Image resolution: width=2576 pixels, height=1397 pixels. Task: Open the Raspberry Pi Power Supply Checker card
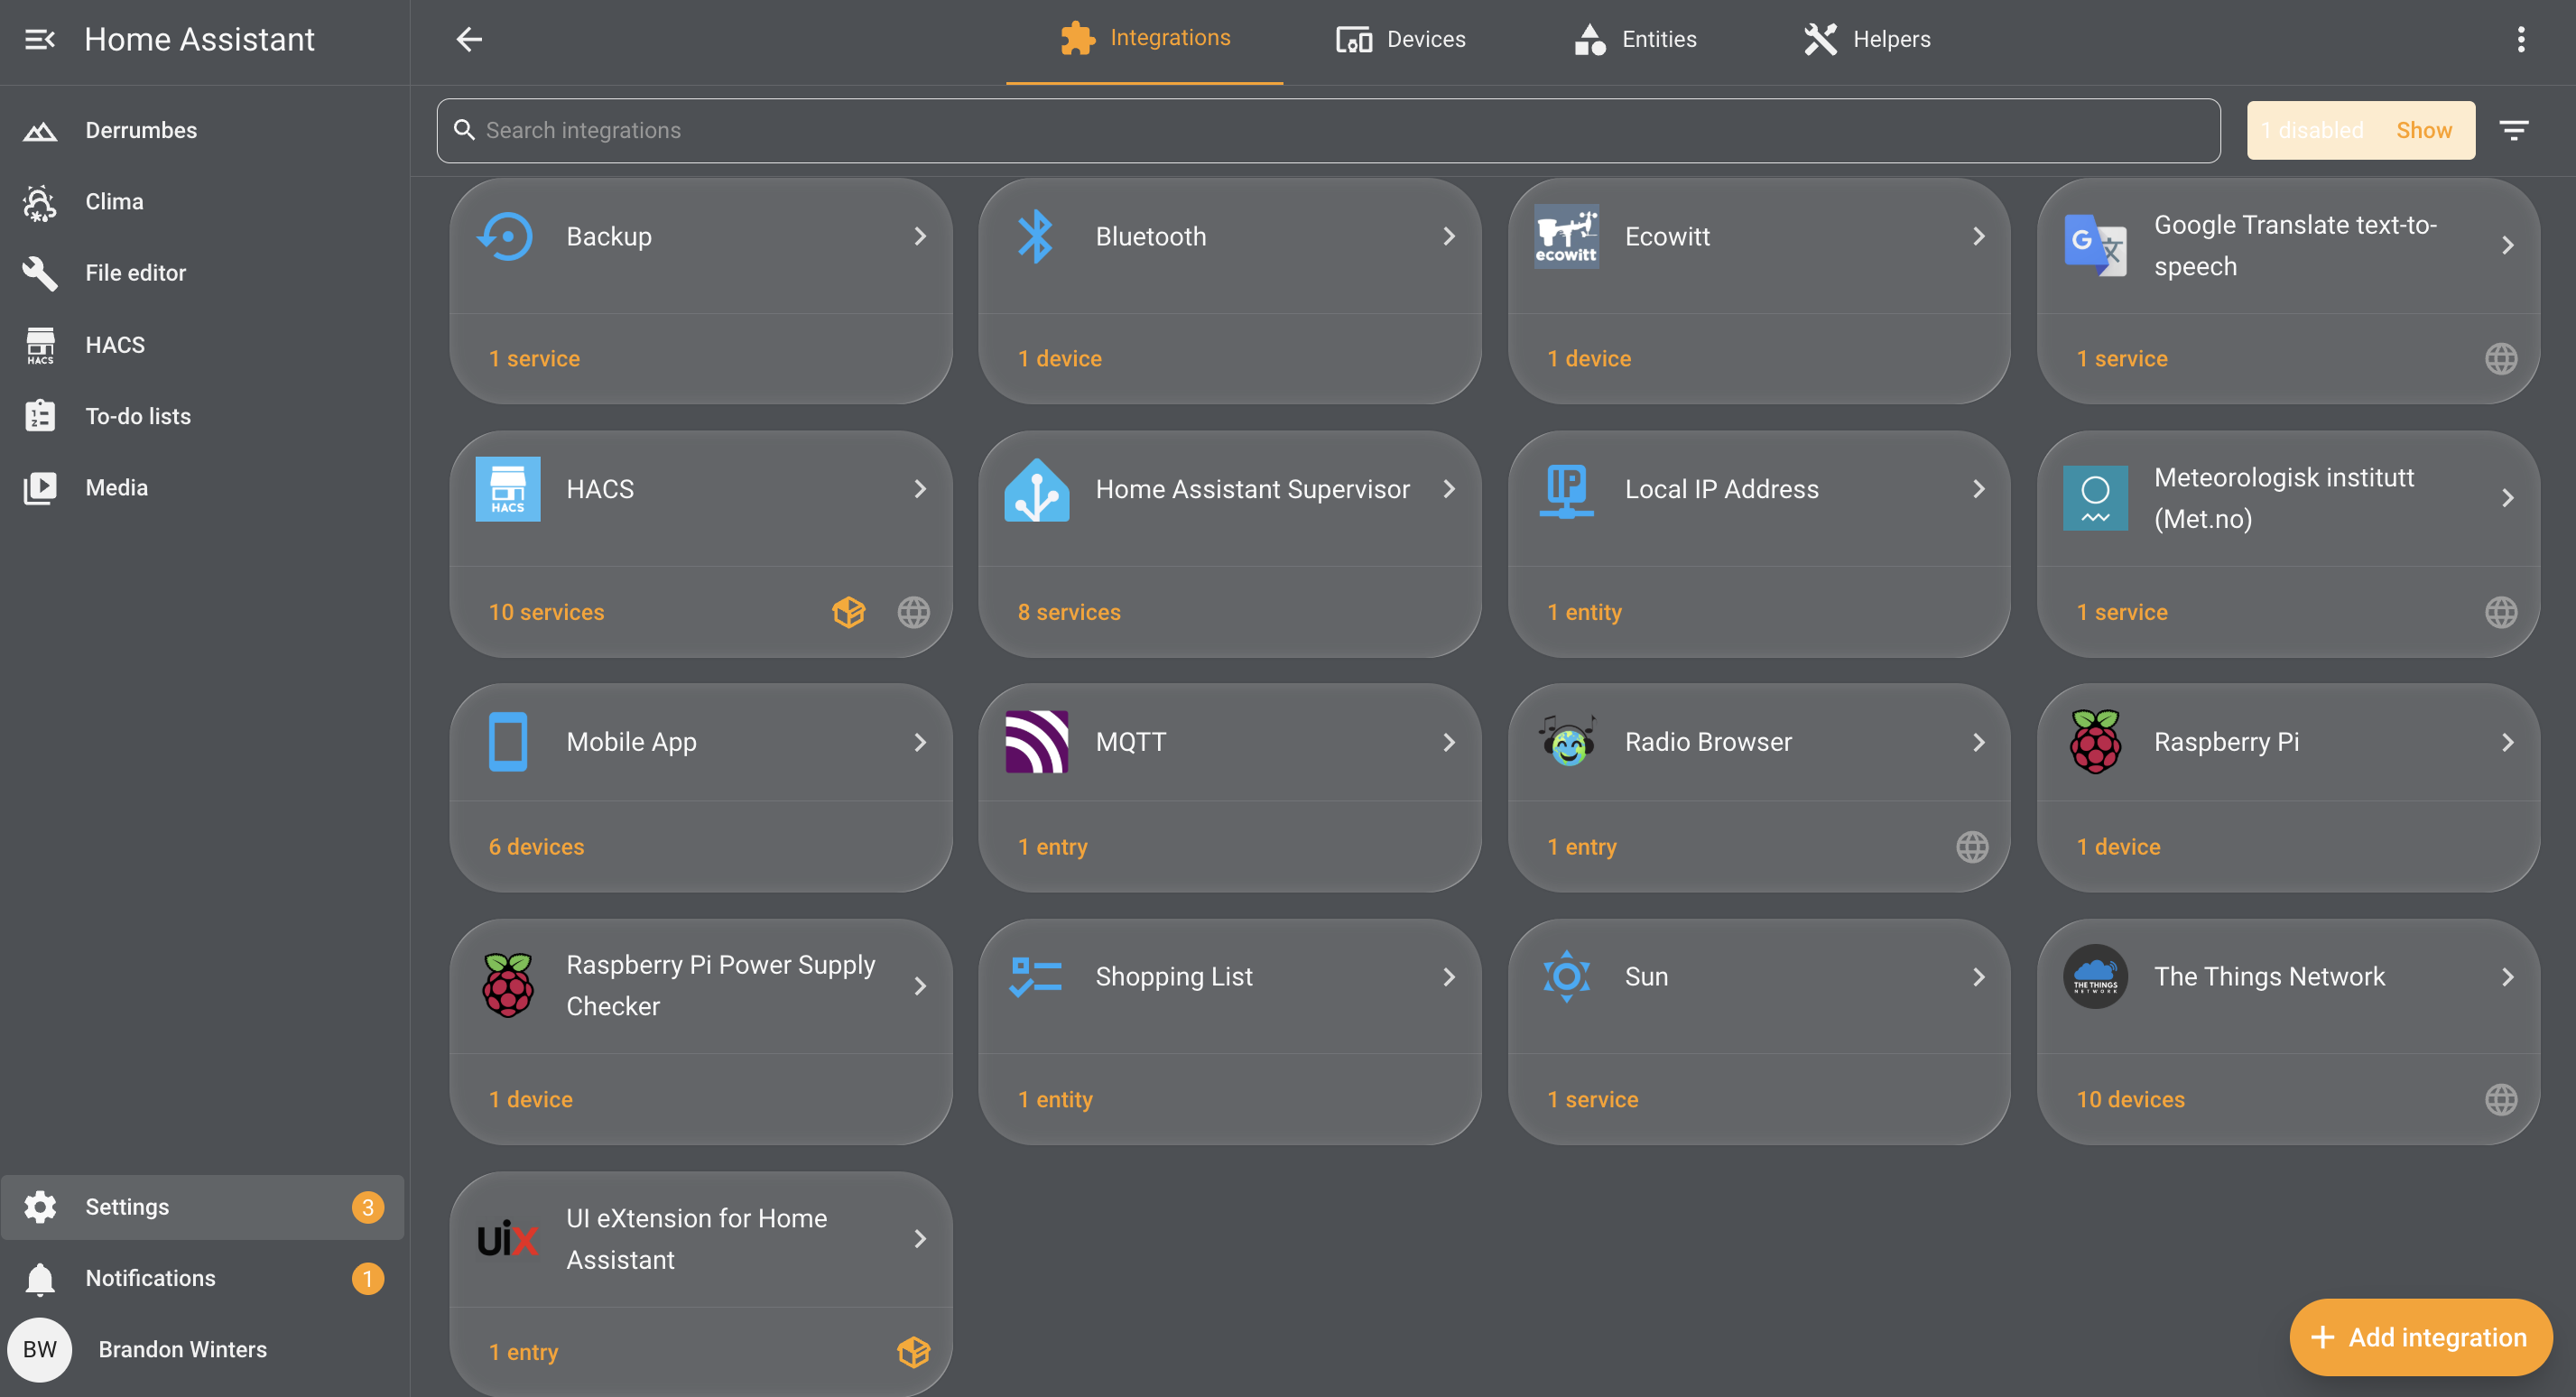pyautogui.click(x=700, y=1032)
